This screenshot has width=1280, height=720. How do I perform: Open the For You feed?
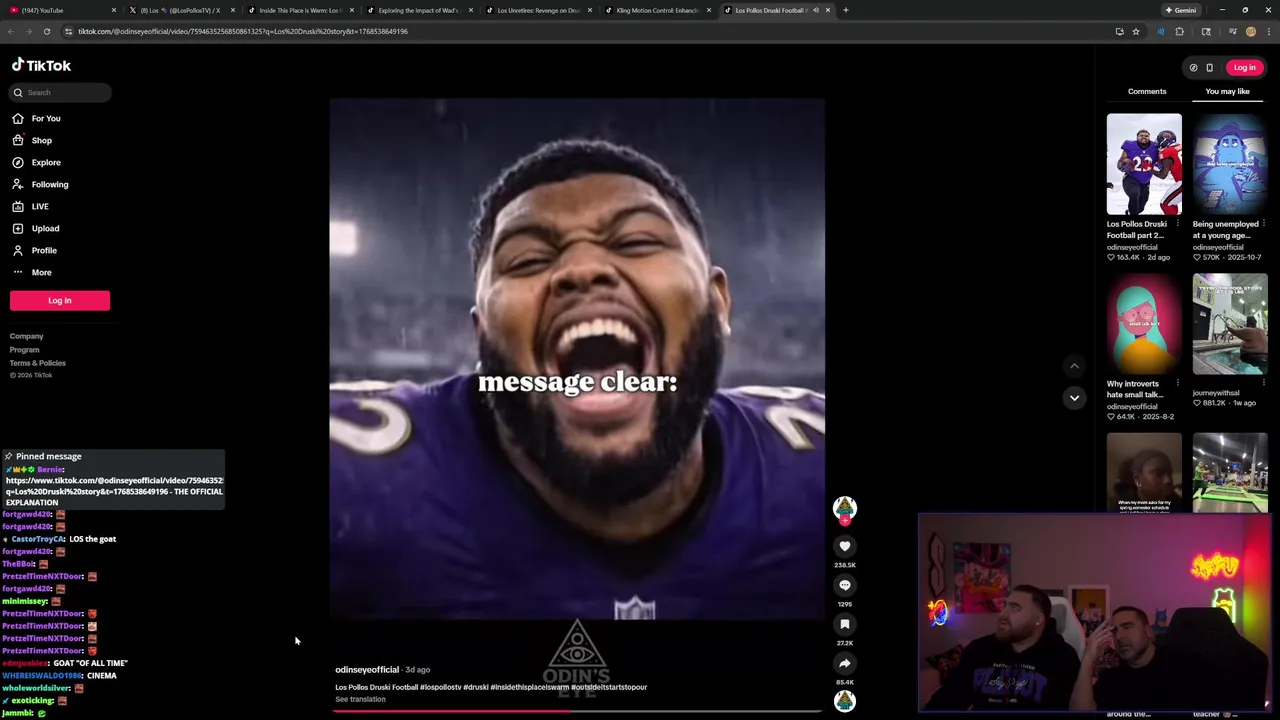click(x=46, y=118)
